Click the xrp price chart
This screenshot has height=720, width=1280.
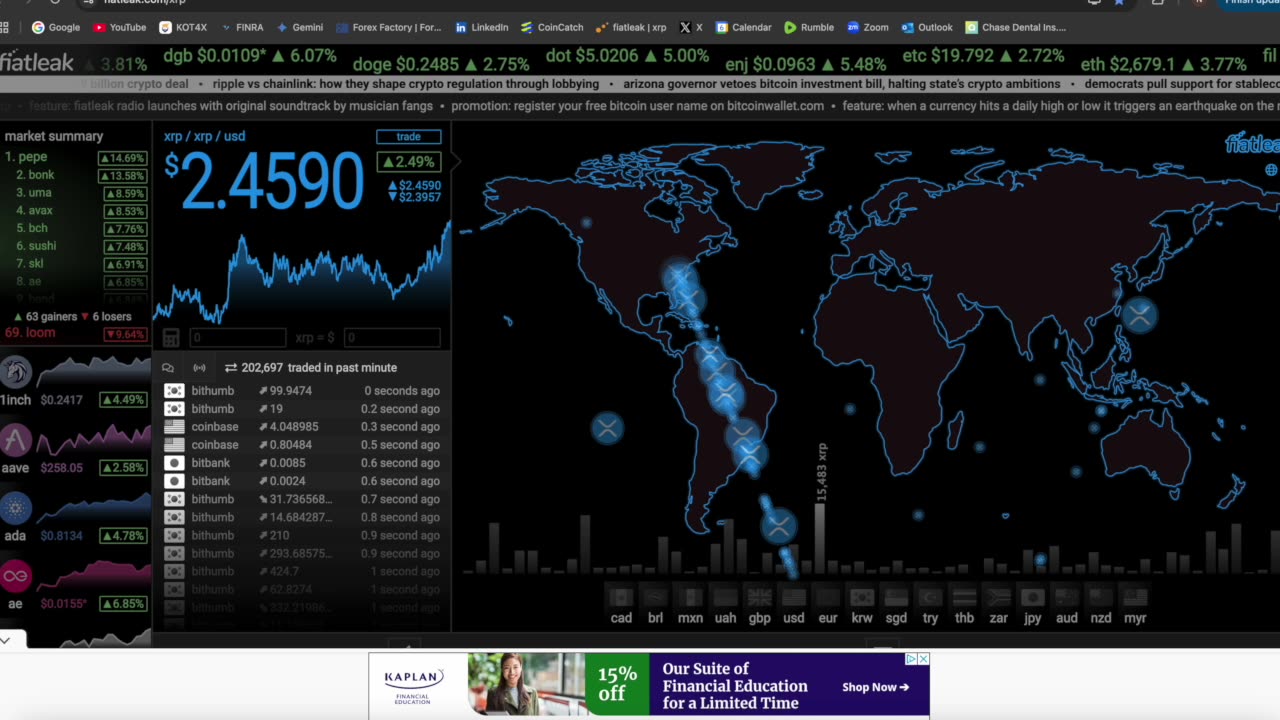pos(301,270)
